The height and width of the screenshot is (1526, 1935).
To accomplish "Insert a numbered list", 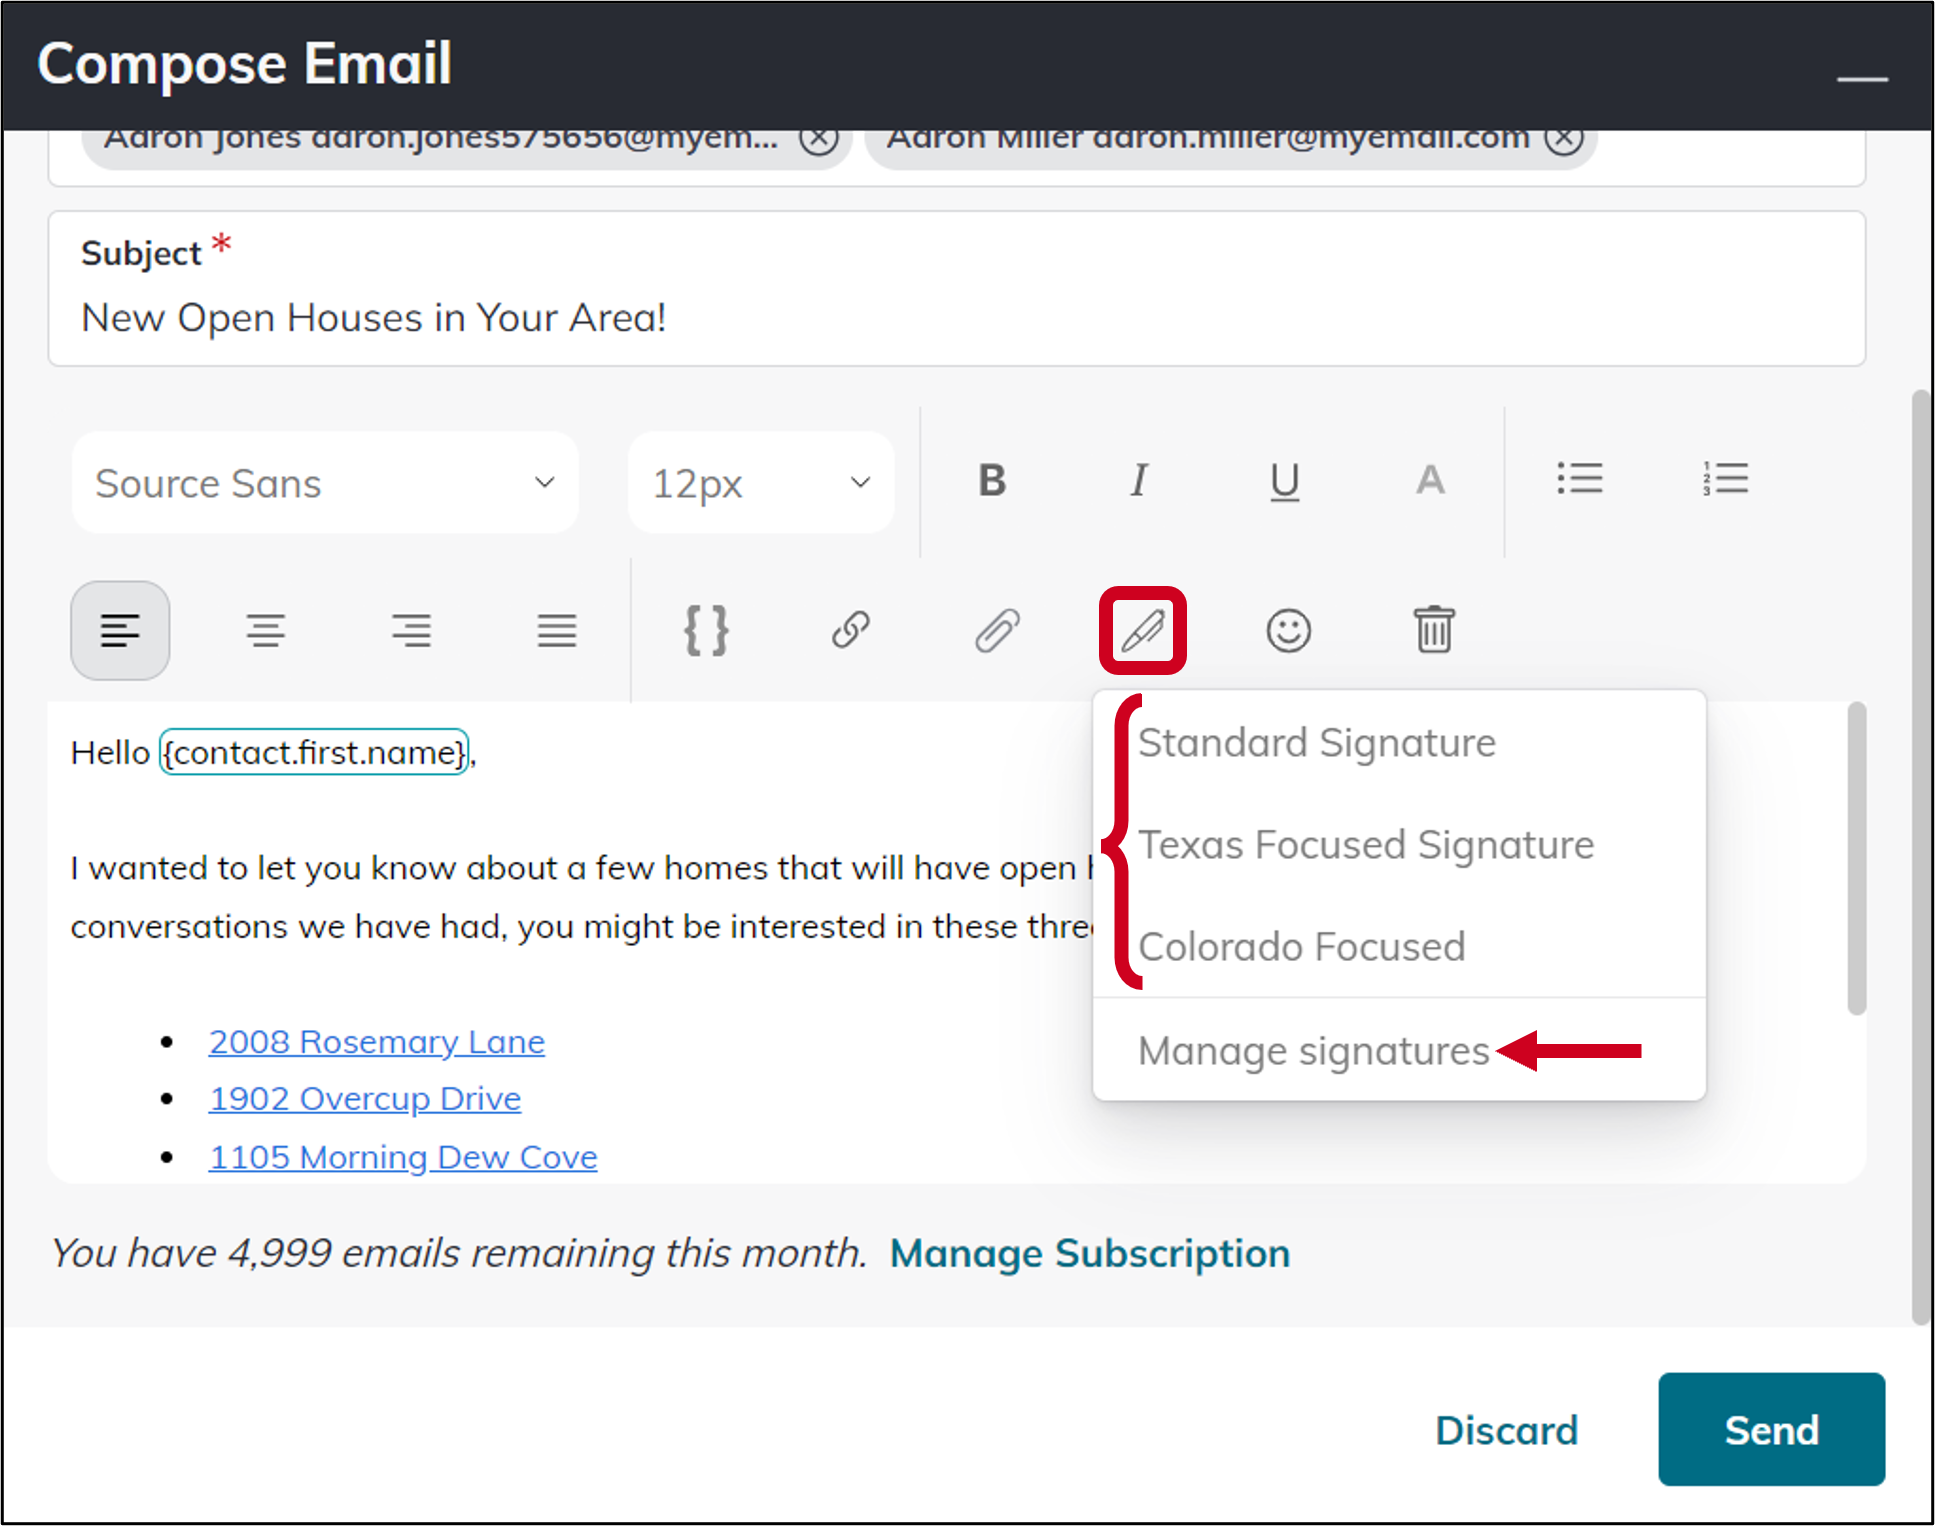I will pyautogui.click(x=1727, y=480).
